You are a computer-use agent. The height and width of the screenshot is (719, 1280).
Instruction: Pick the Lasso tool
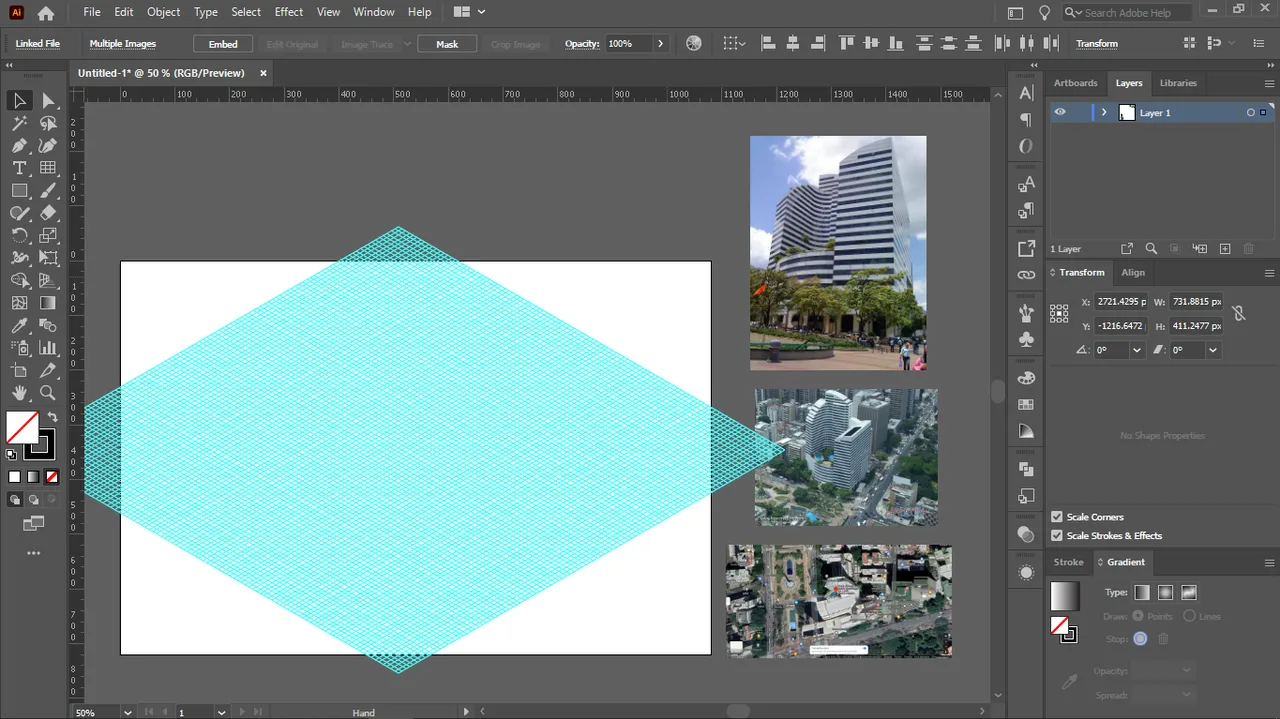coord(48,123)
